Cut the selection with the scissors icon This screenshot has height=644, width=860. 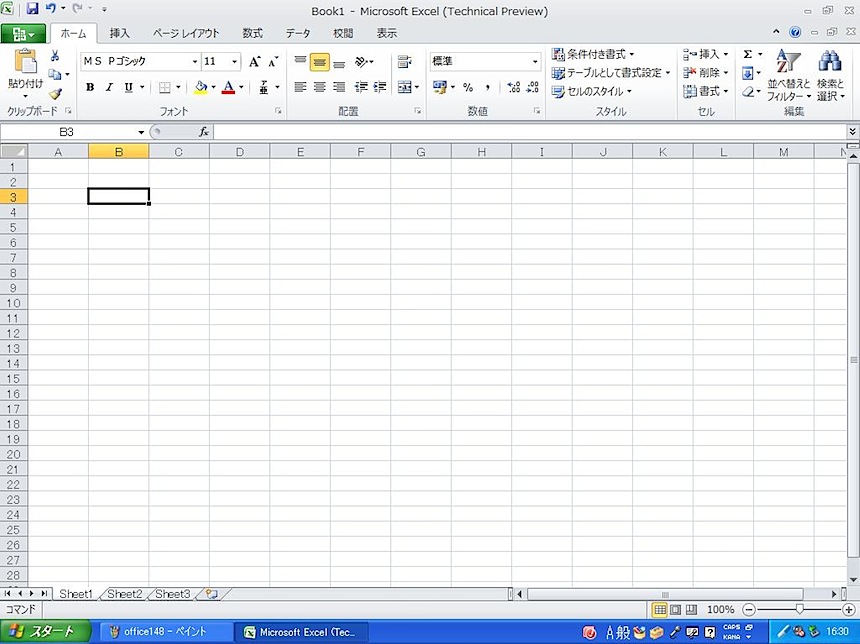pyautogui.click(x=55, y=55)
